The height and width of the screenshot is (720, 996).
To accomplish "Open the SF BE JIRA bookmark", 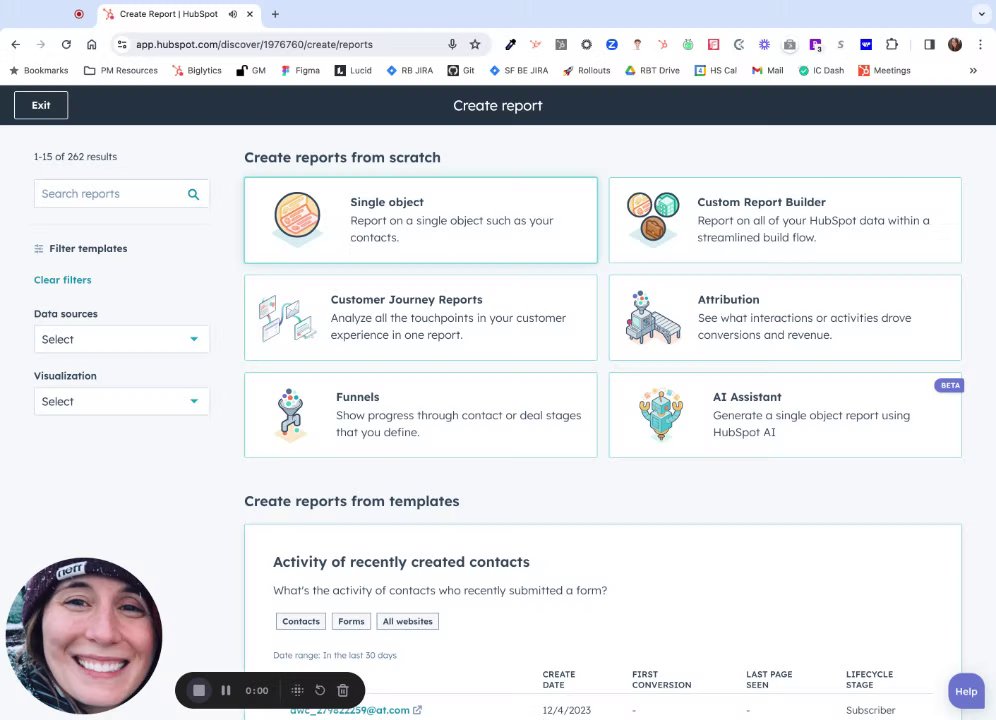I will point(519,71).
